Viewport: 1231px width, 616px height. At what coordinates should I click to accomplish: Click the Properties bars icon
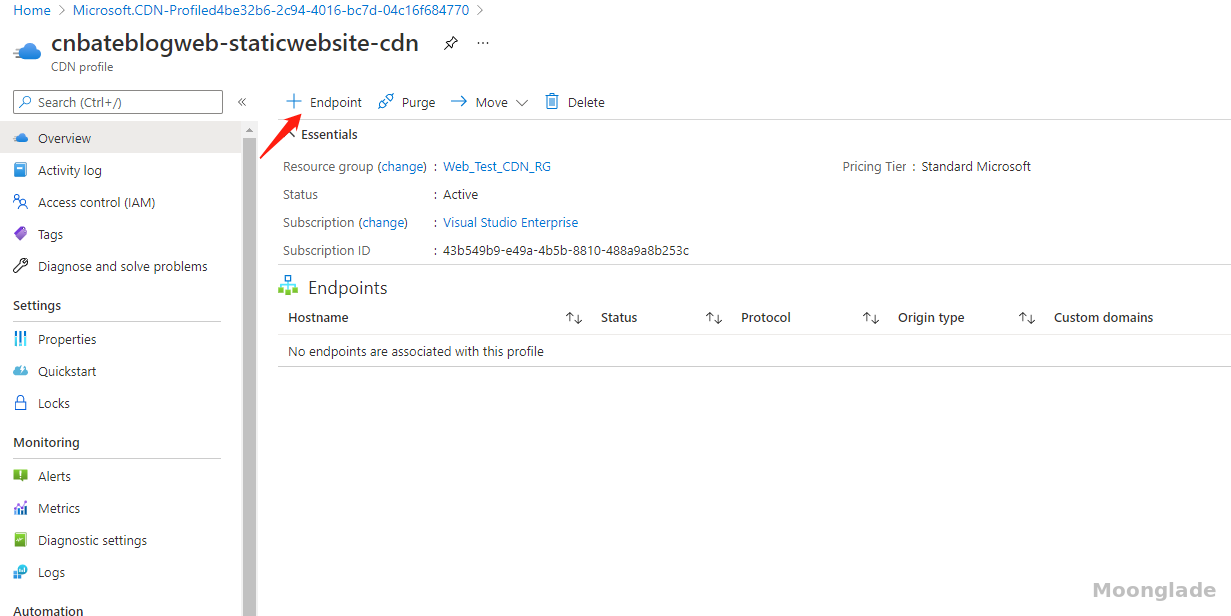(21, 339)
